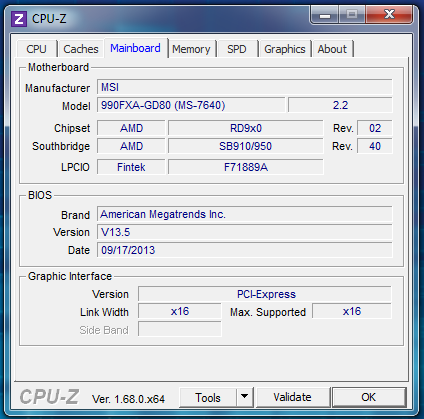Click the LPCIO vendor Fintek
Viewport: 424px width, 419px height.
coord(131,167)
